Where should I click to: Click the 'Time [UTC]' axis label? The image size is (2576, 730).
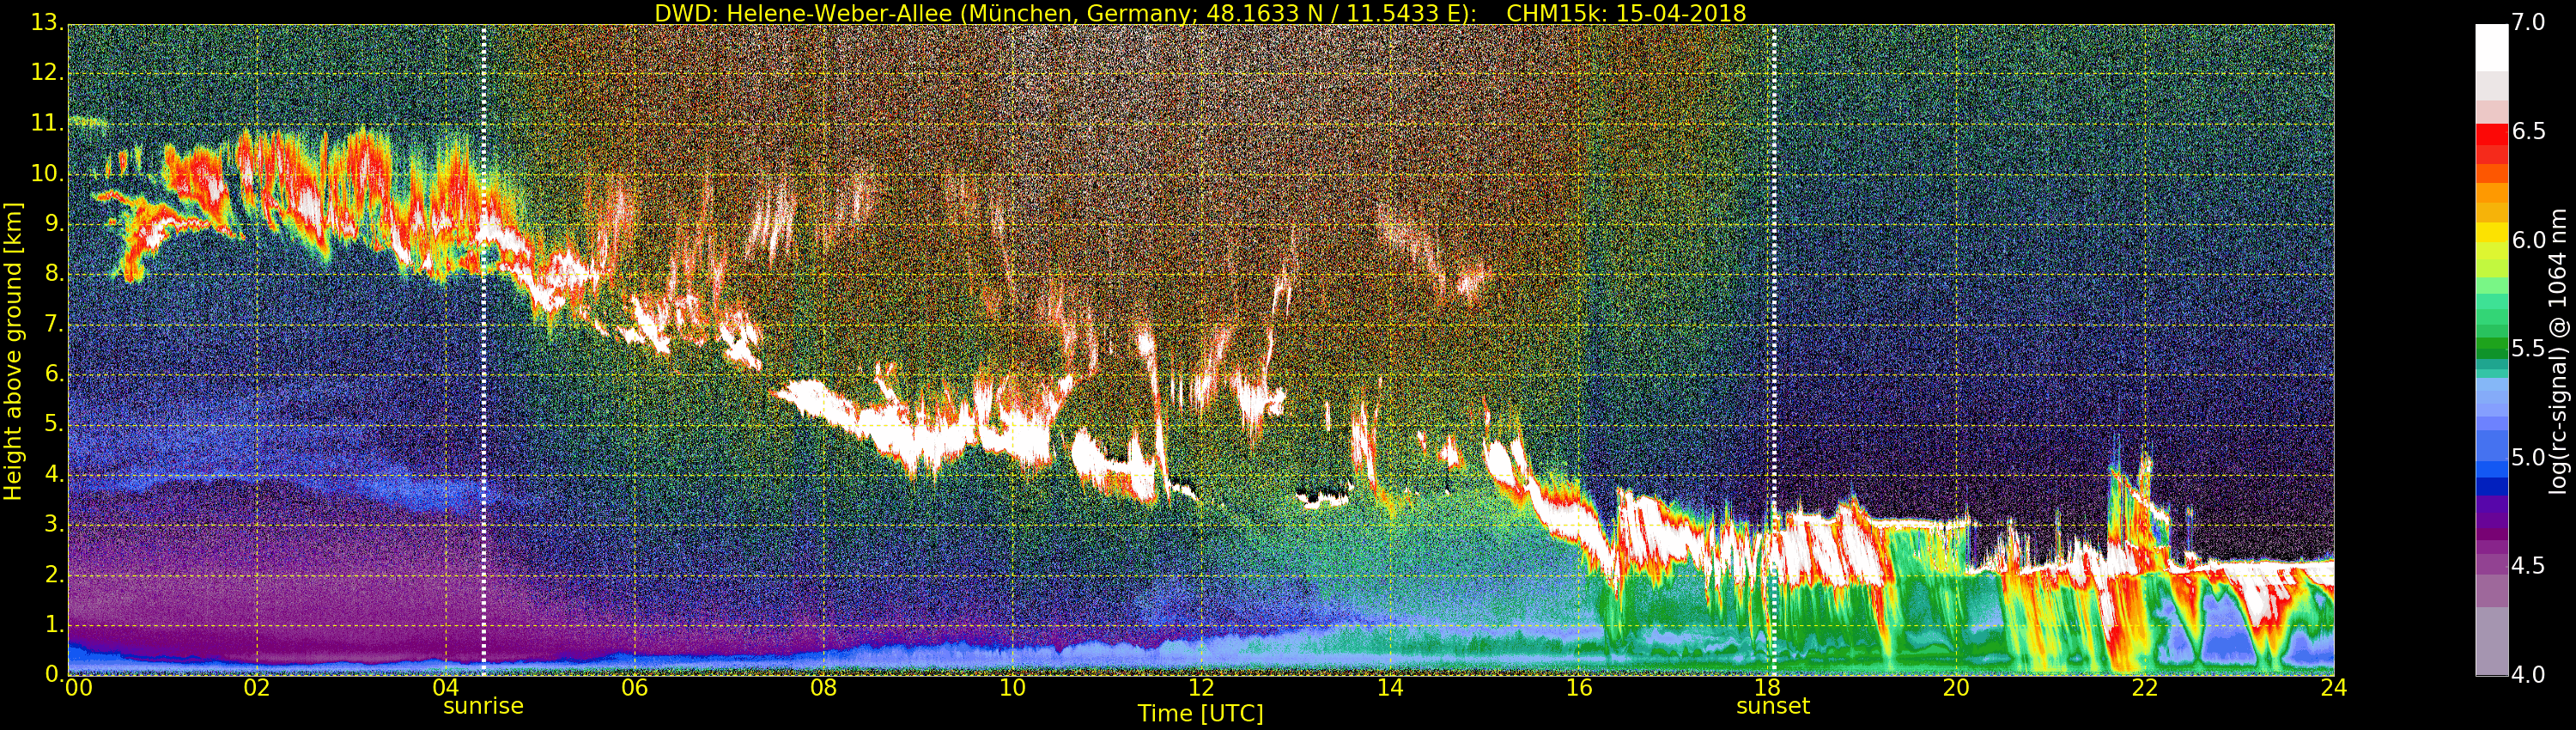tap(1200, 713)
